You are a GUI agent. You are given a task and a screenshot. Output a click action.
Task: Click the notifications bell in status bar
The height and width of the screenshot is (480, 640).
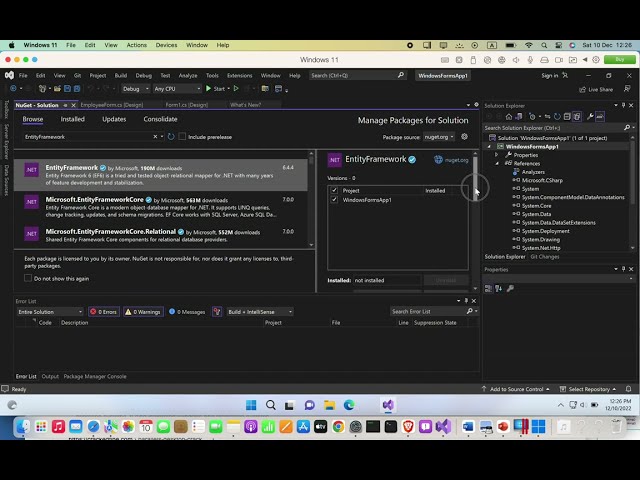point(629,389)
